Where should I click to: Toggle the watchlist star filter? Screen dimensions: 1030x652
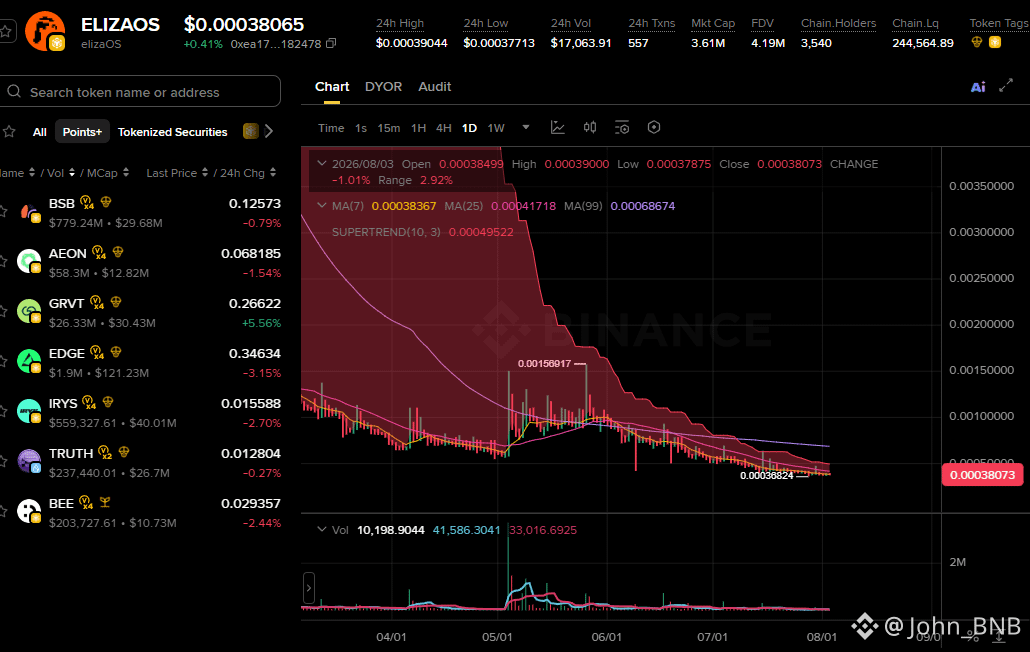pos(9,131)
